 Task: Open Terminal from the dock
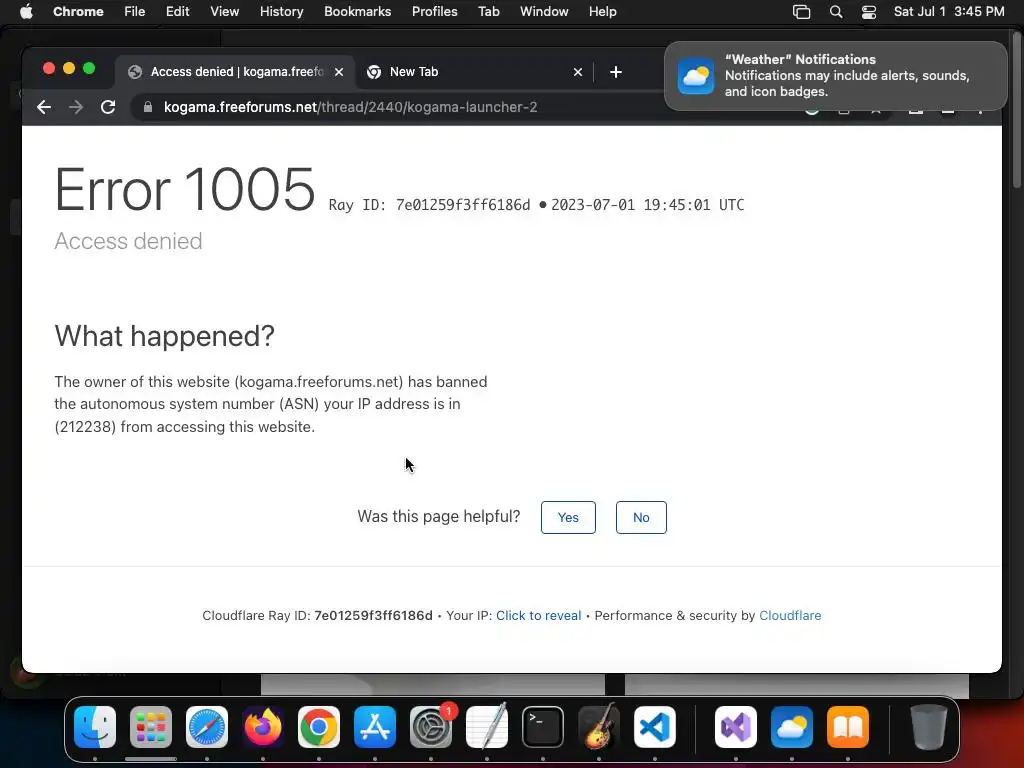pos(543,727)
